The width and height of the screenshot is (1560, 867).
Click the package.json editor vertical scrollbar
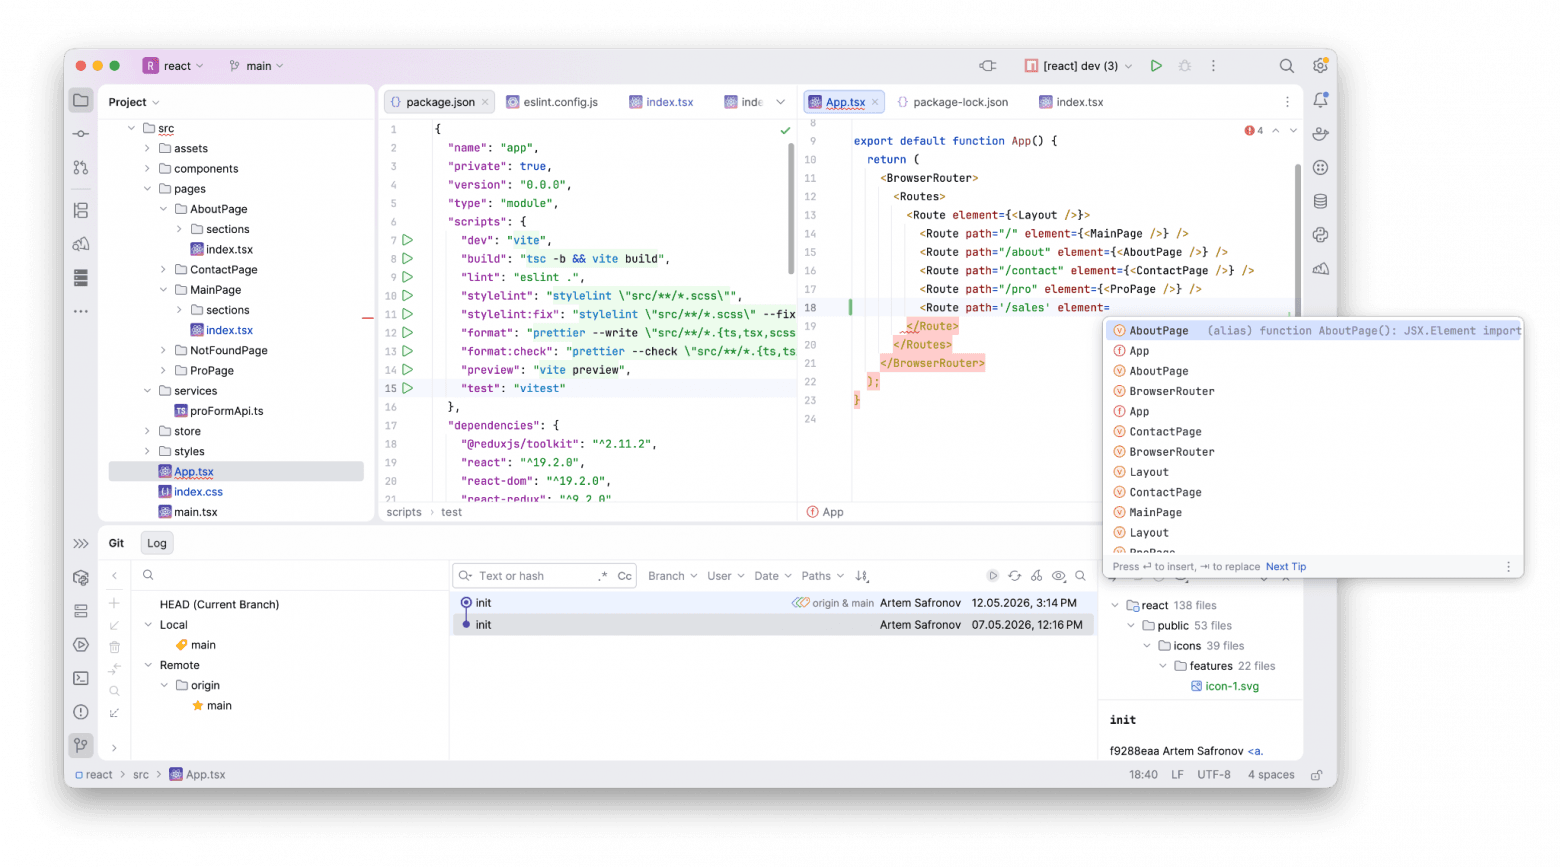792,208
